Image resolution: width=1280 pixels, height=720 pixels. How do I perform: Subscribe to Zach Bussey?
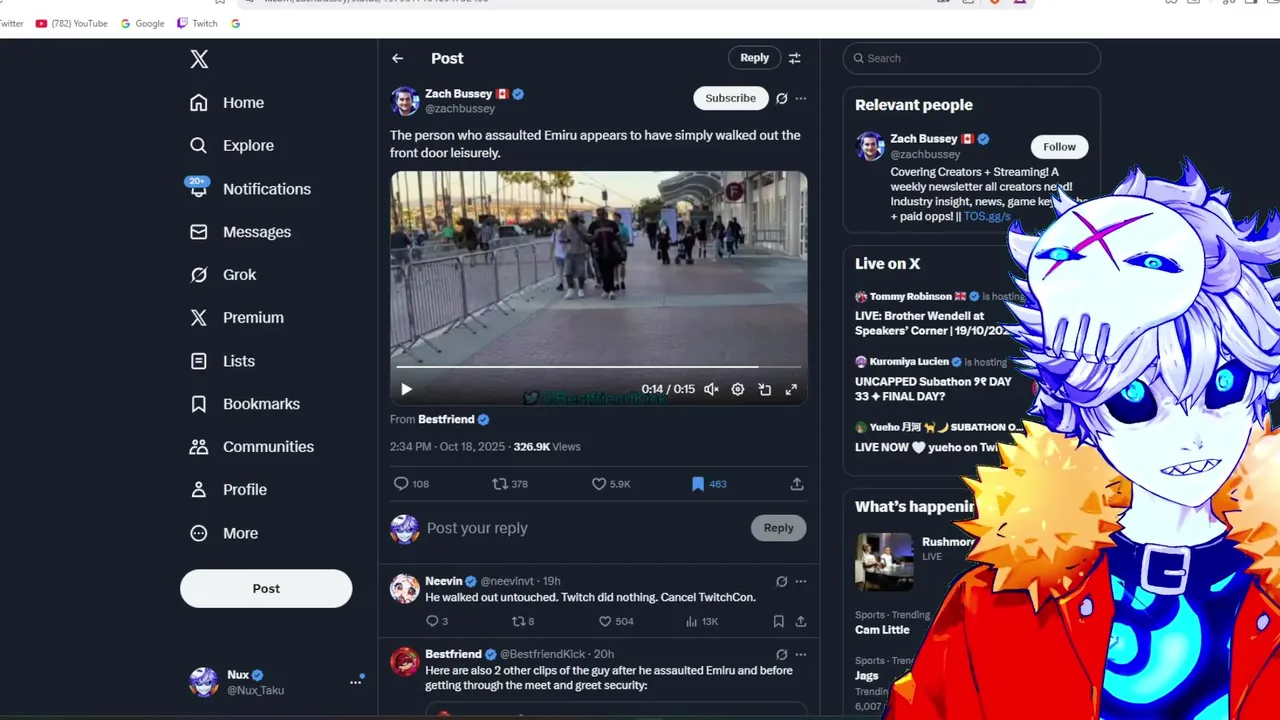click(x=731, y=98)
